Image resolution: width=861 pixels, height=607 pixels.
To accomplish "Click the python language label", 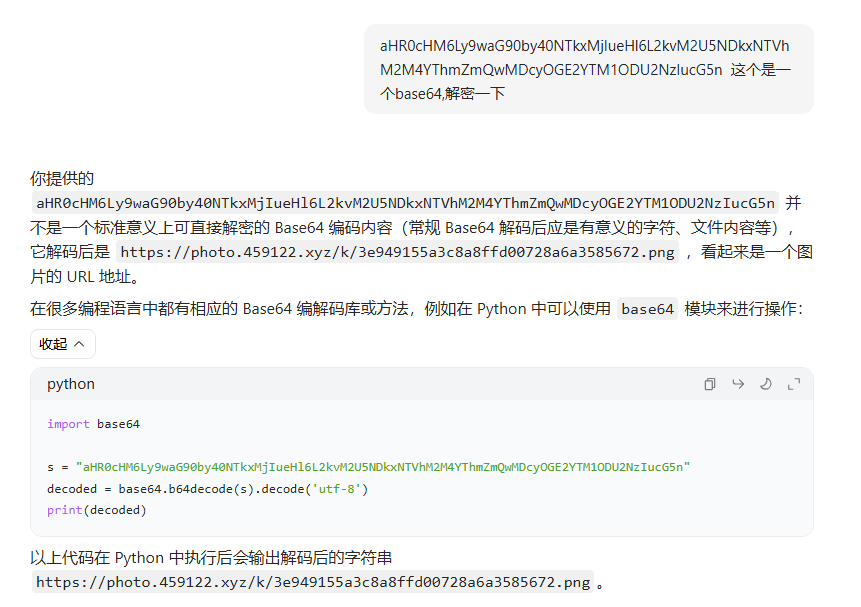I will tap(71, 384).
